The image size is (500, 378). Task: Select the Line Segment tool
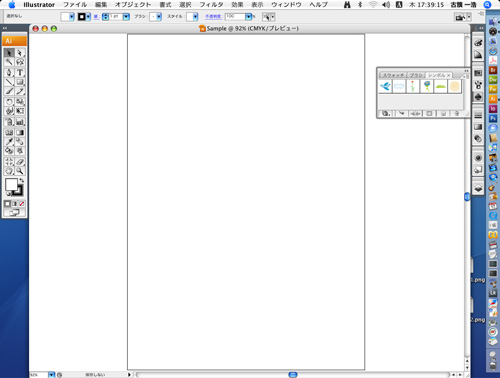pos(9,82)
